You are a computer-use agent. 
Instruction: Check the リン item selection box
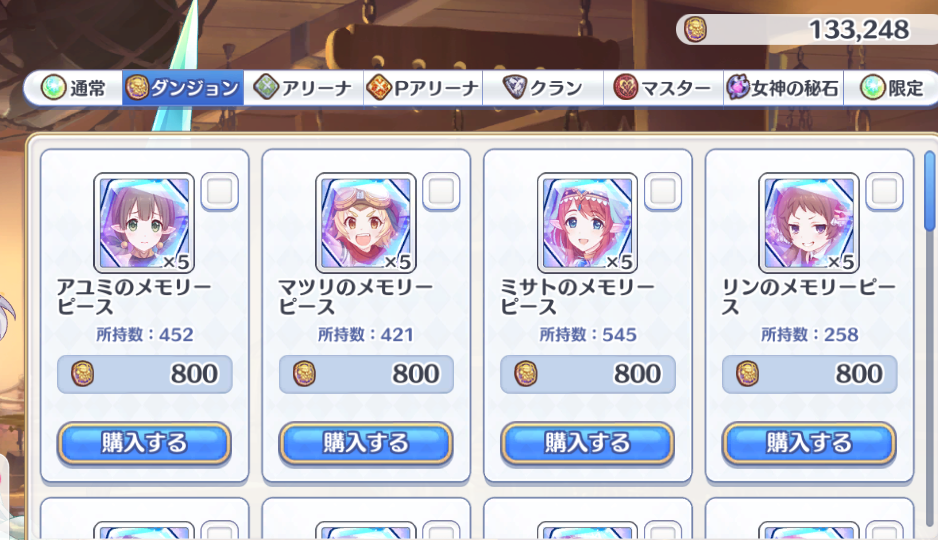point(884,191)
